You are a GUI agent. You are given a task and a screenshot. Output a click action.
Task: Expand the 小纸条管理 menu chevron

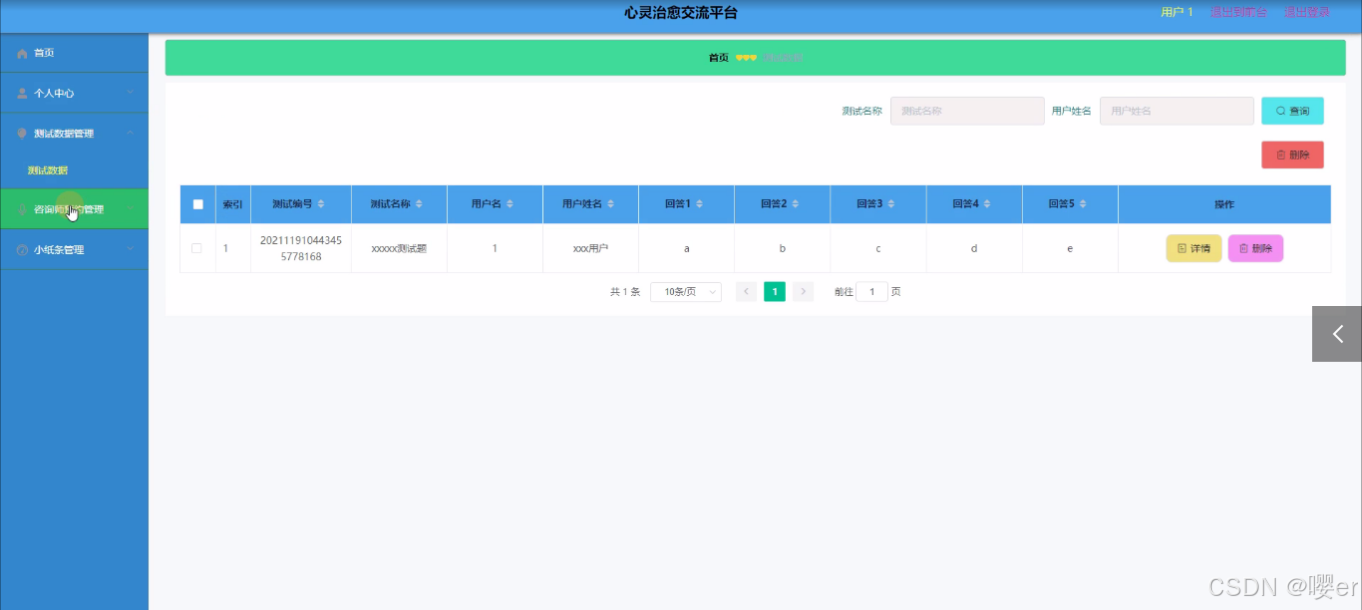(131, 250)
